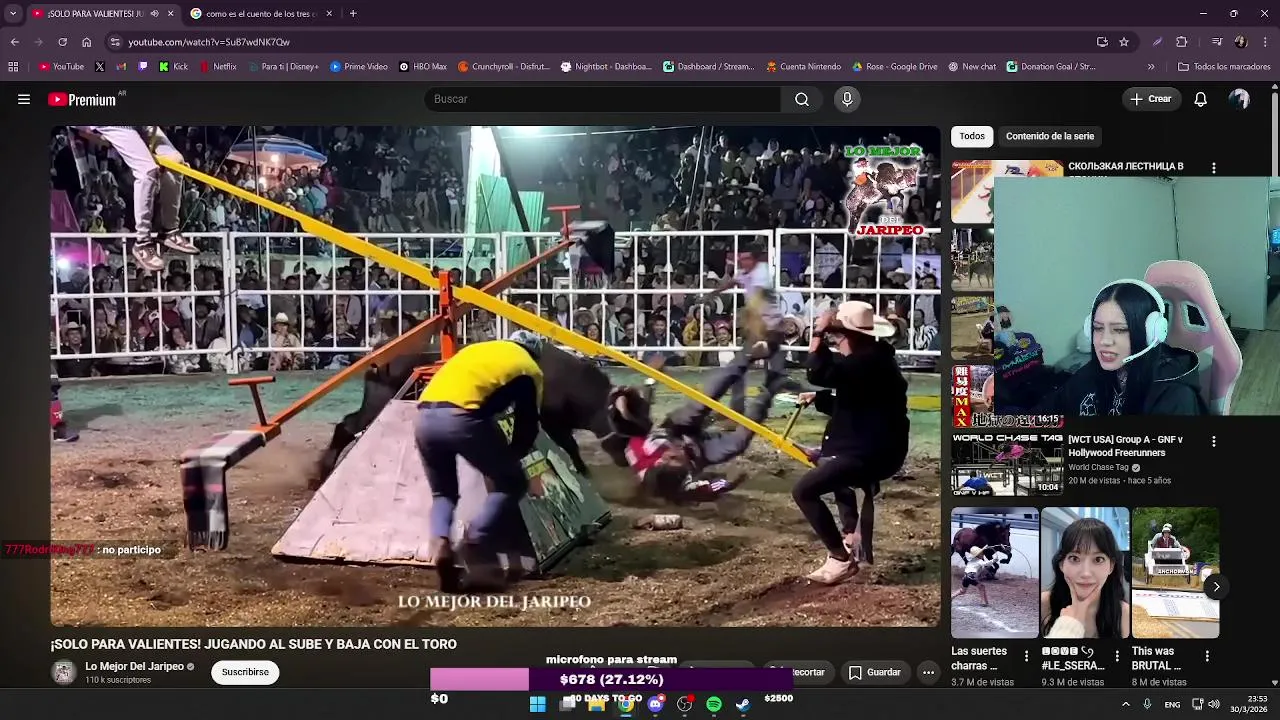The width and height of the screenshot is (1280, 720).
Task: Open #LE_SSERA short thumbnail
Action: pos(1085,572)
